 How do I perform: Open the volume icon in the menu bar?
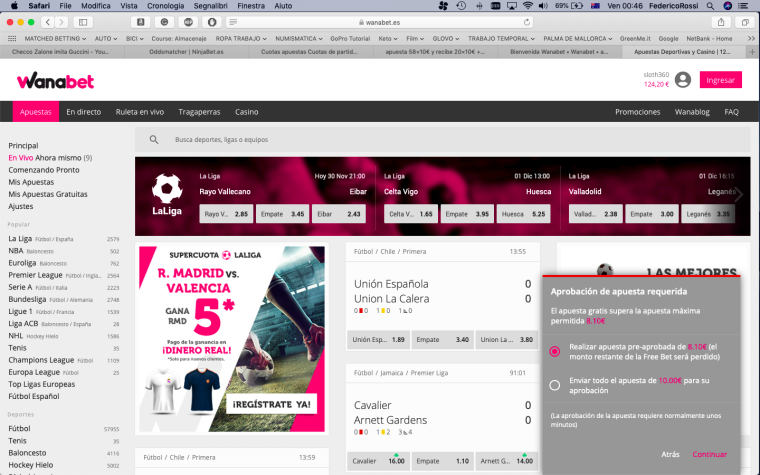click(543, 6)
